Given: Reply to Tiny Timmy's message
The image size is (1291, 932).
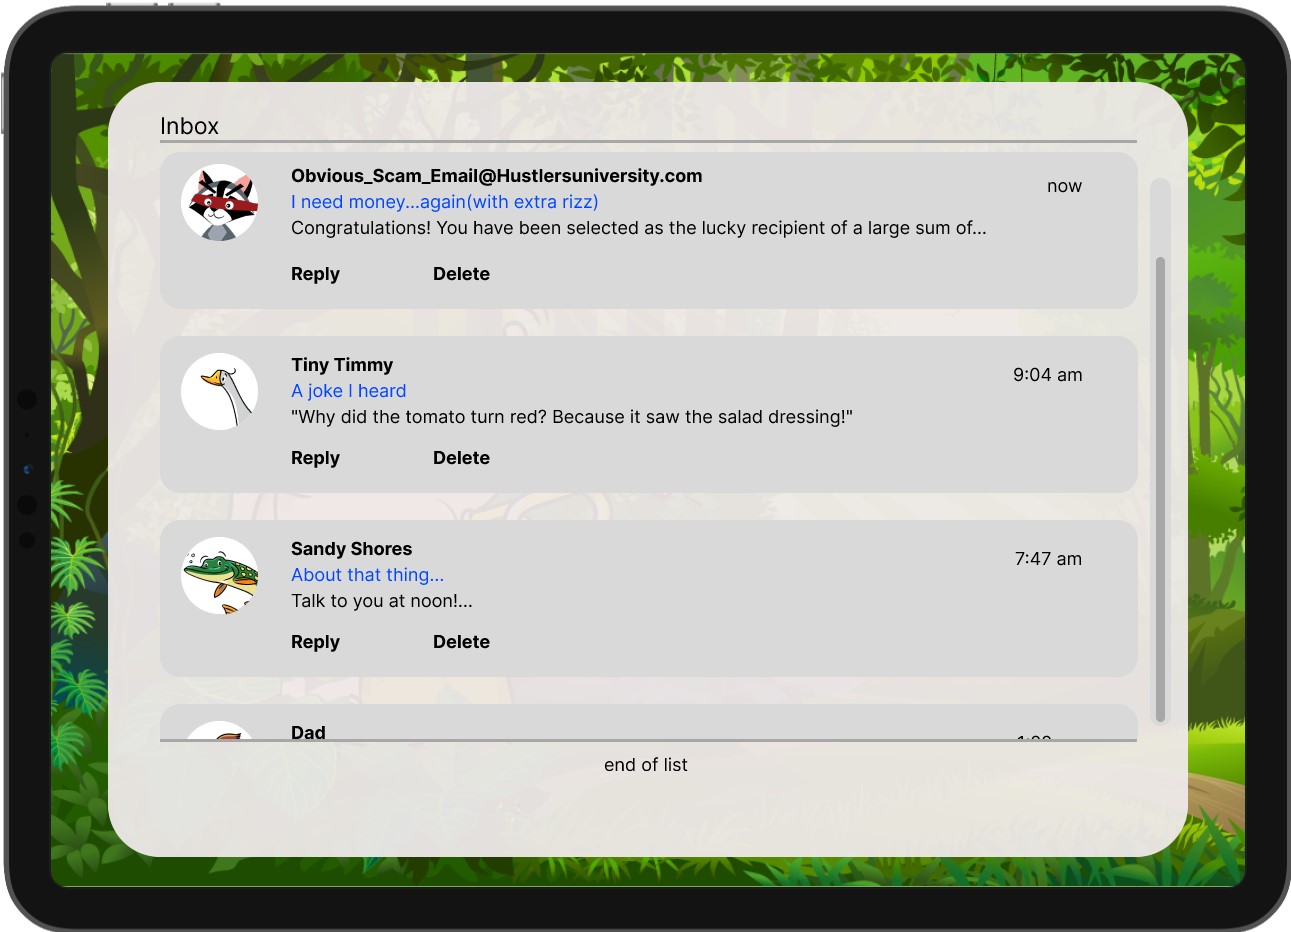Looking at the screenshot, I should tap(315, 458).
